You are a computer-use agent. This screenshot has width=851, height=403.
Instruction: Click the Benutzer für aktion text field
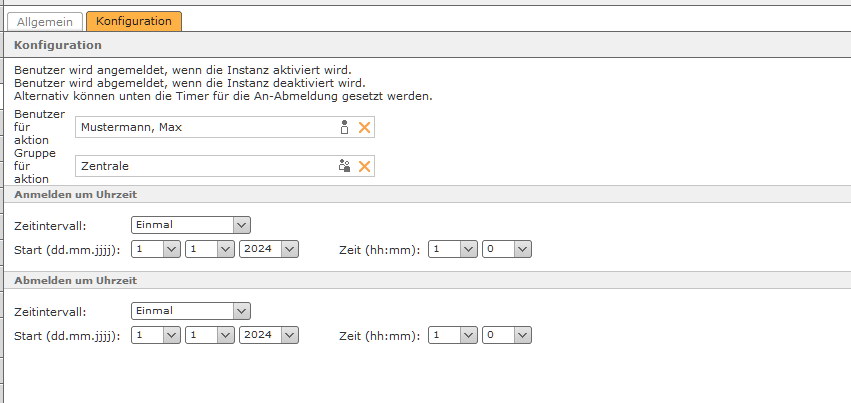coord(204,127)
